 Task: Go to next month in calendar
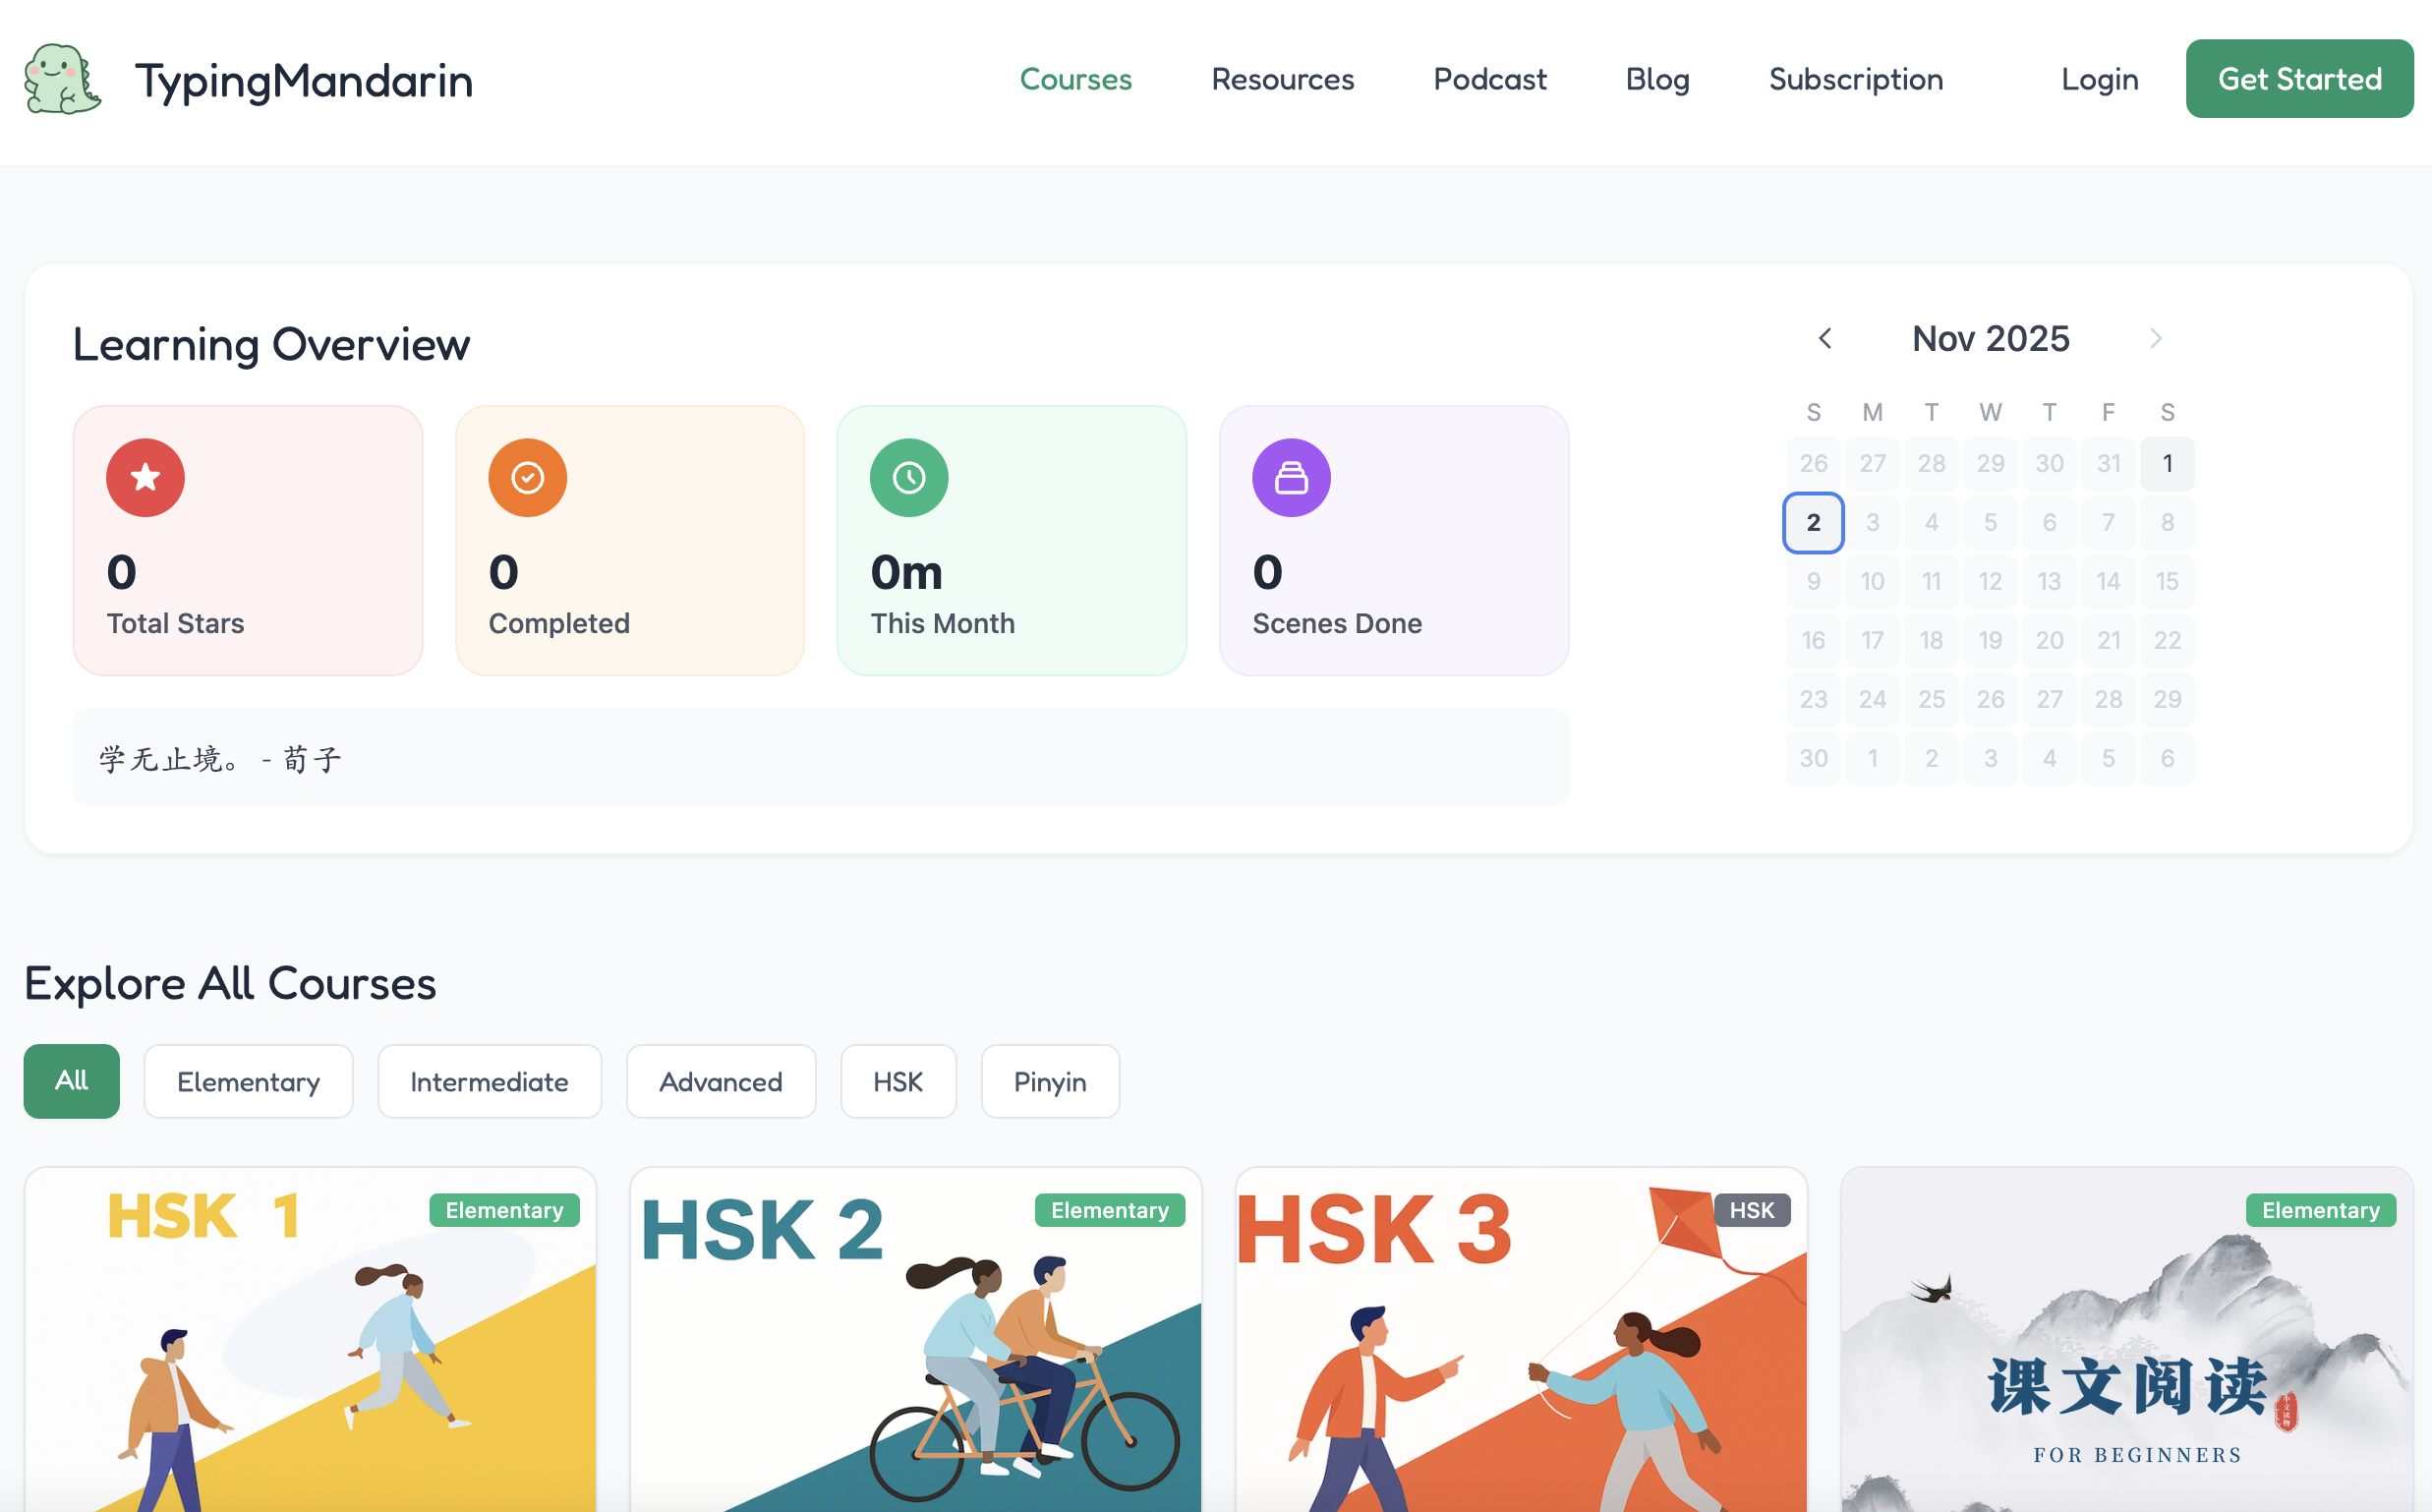pyautogui.click(x=2155, y=339)
